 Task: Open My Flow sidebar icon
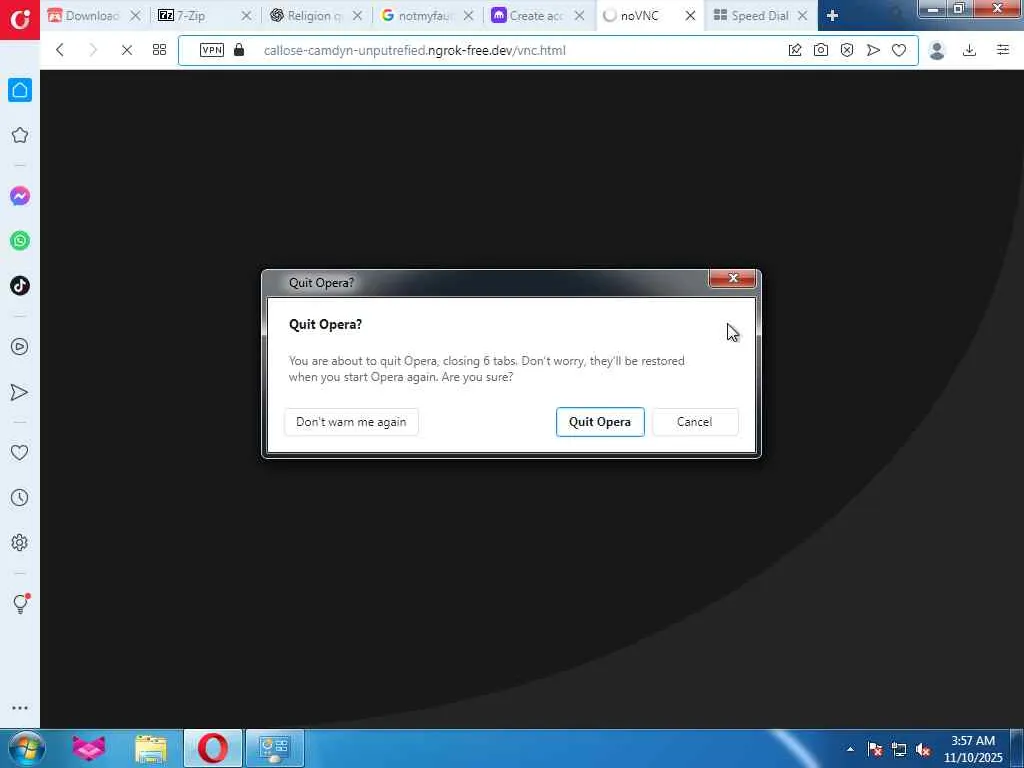20,392
